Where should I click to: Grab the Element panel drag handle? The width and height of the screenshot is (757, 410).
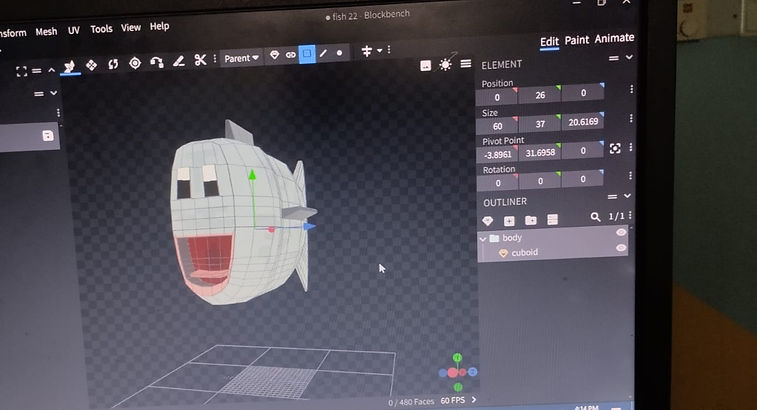614,58
